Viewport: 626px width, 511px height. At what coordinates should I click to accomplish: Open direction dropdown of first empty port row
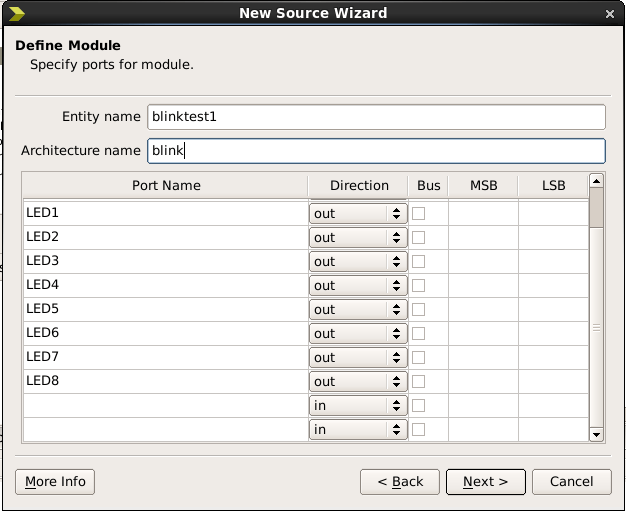[358, 405]
